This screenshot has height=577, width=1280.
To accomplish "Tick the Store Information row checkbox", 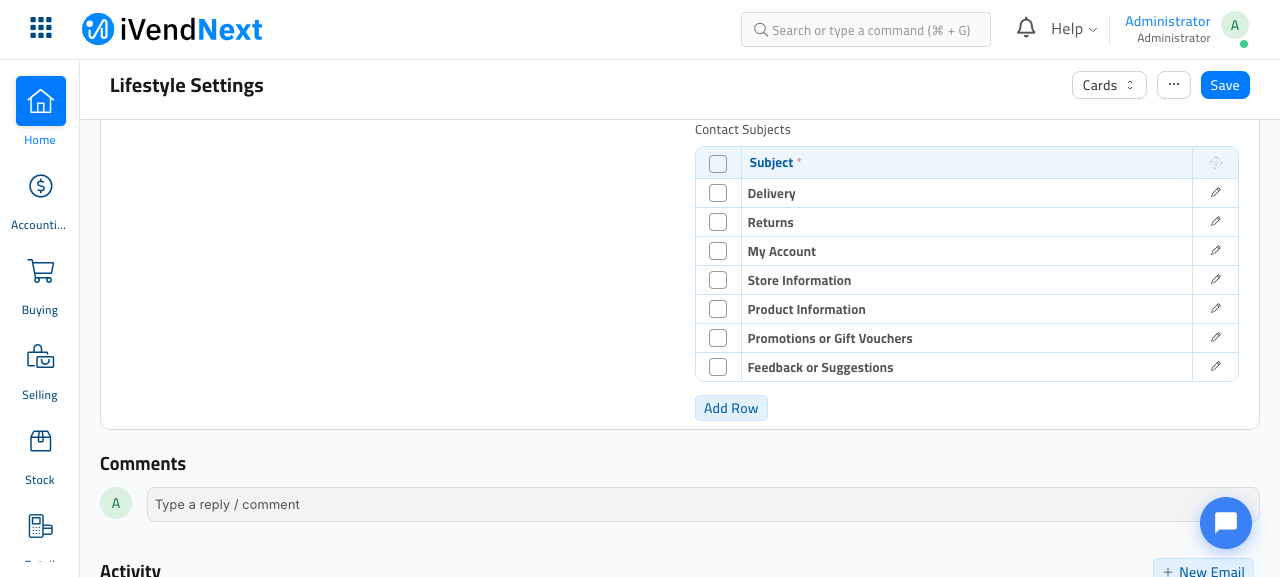I will [718, 280].
